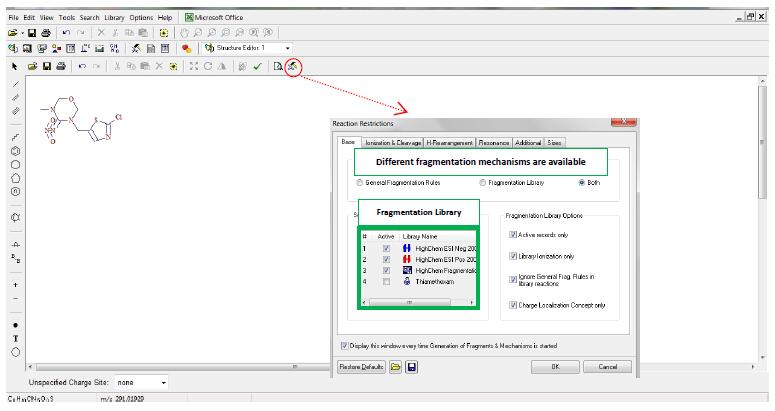Image resolution: width=775 pixels, height=411 pixels.
Task: Click the Restore Defaults button
Action: 361,367
